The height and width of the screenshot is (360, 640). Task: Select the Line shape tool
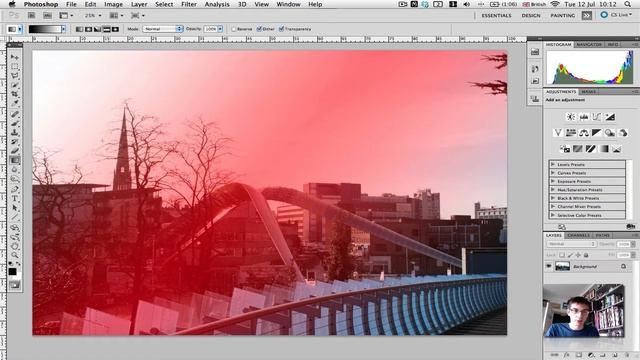point(15,218)
